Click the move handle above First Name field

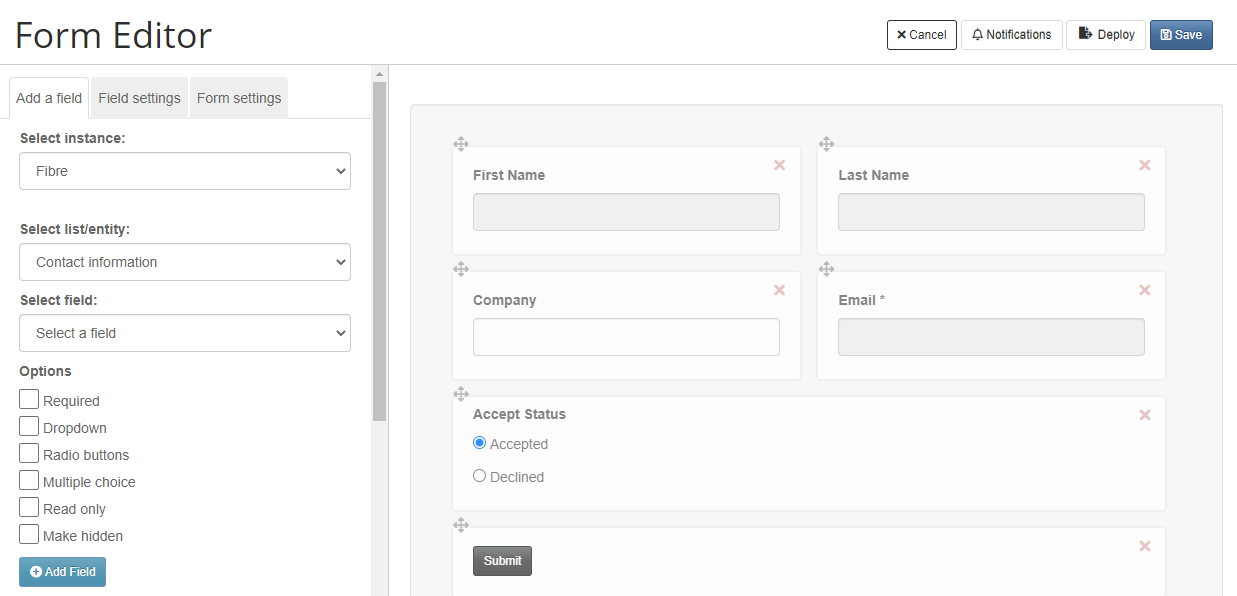tap(461, 144)
